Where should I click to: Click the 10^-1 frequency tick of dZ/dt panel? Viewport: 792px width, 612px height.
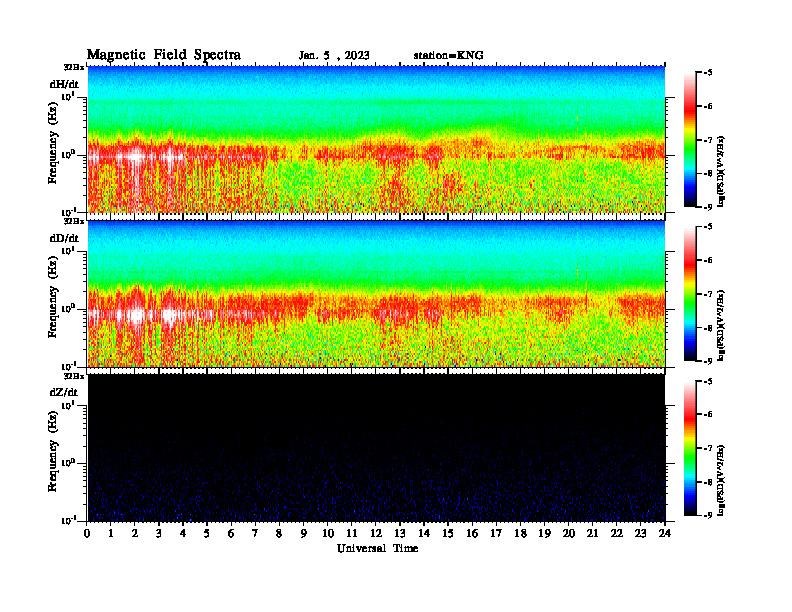click(x=69, y=520)
